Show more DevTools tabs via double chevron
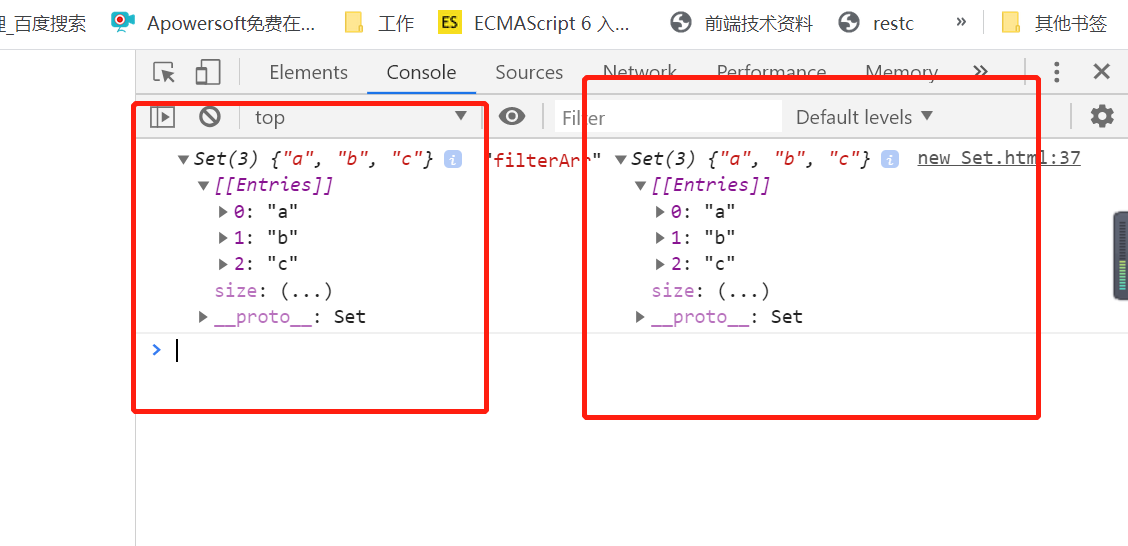This screenshot has height=546, width=1128. click(x=980, y=71)
